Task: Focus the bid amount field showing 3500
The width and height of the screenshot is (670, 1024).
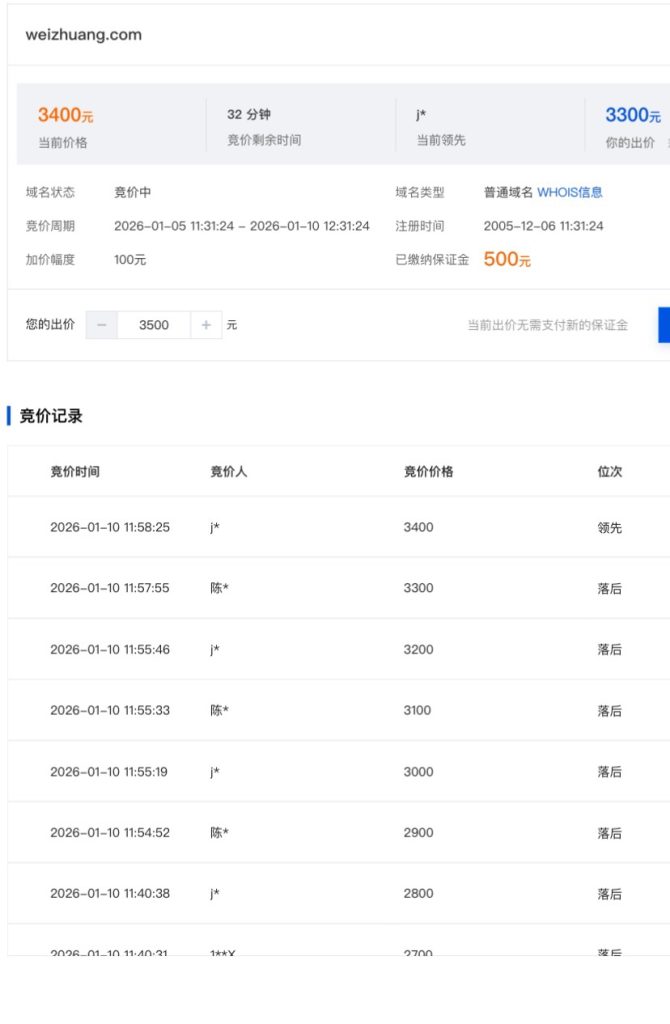Action: 154,325
